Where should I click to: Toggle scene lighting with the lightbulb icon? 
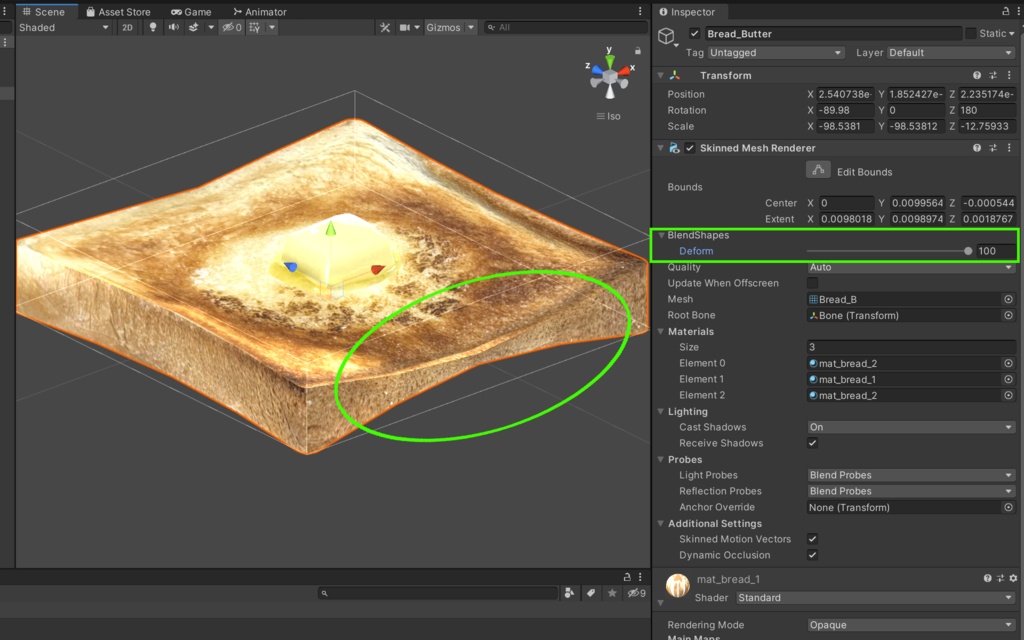(153, 28)
